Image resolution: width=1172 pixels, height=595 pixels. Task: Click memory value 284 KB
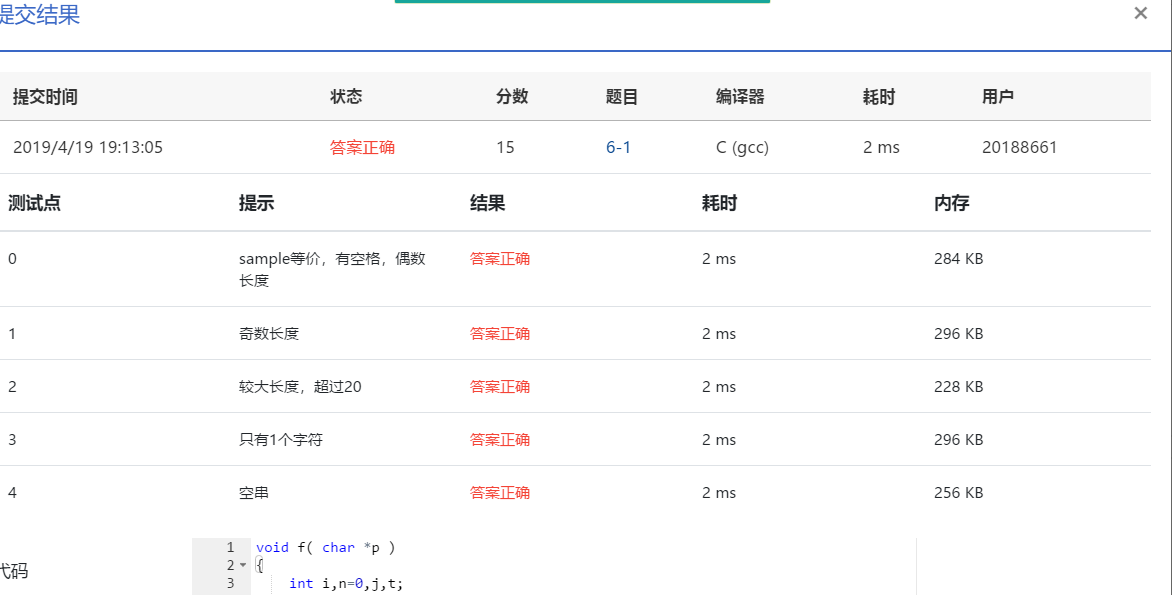[958, 259]
